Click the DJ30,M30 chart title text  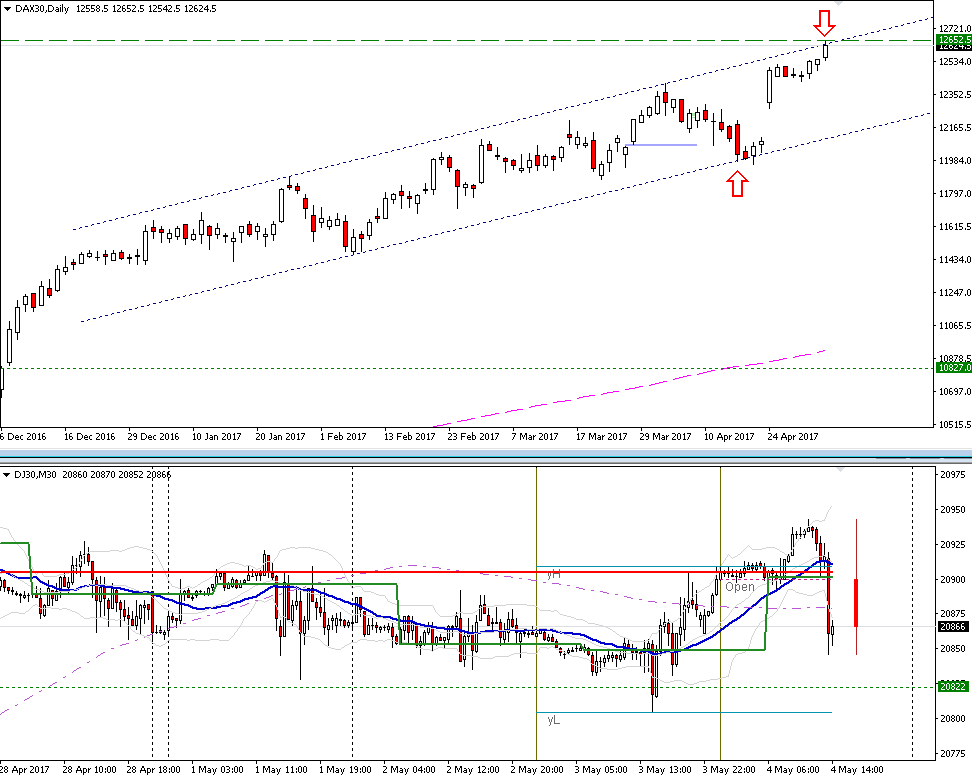pyautogui.click(x=45, y=473)
